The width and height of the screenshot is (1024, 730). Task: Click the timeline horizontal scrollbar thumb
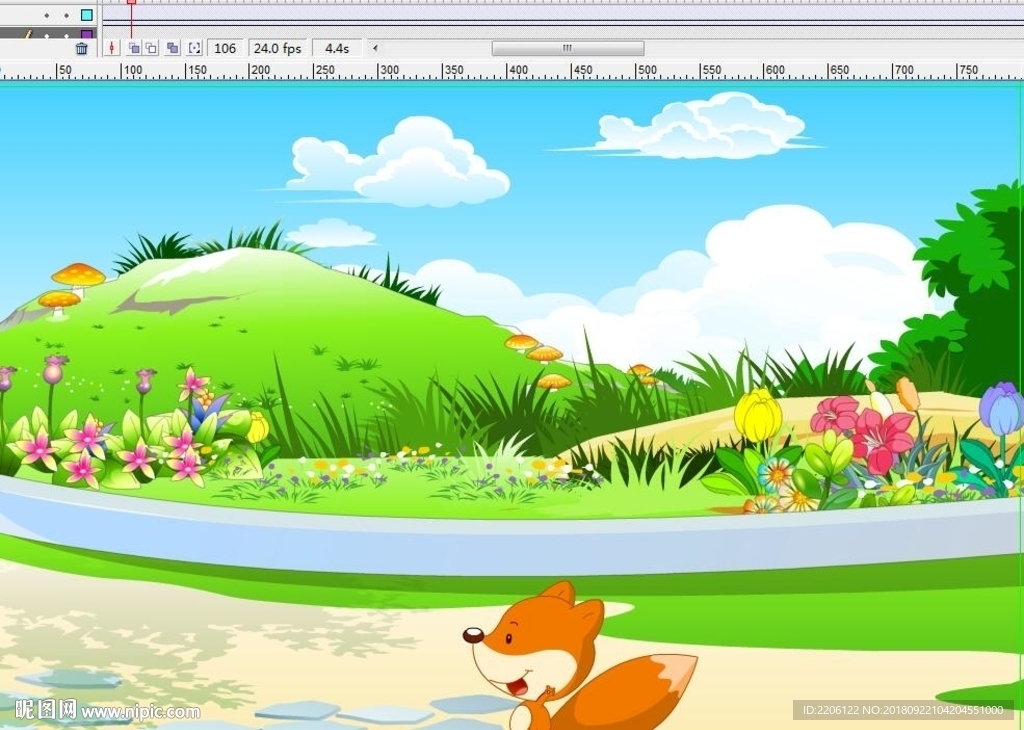point(568,48)
